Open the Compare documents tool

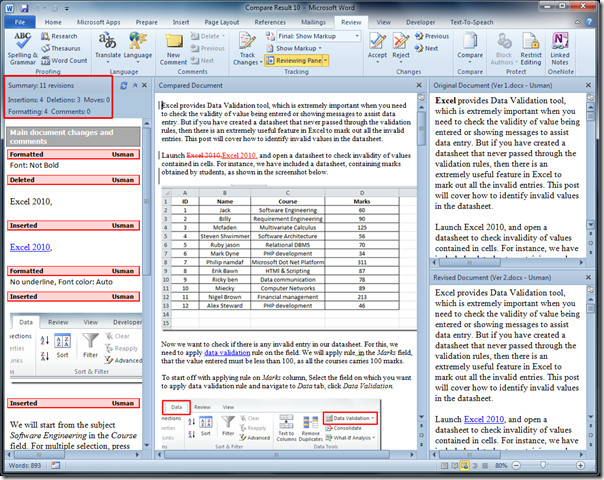470,47
